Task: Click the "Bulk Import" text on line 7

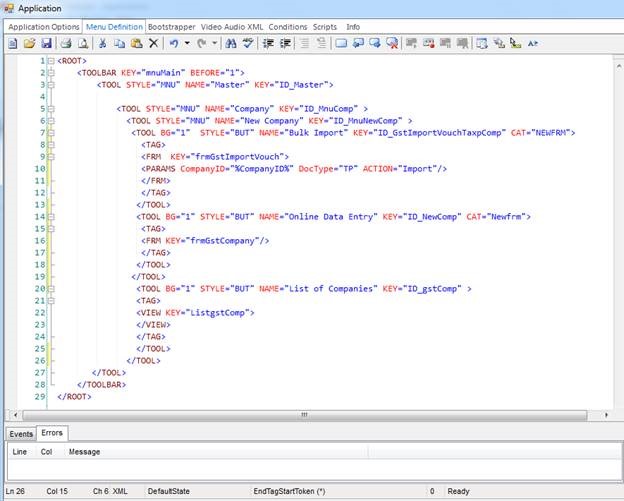Action: [x=318, y=133]
